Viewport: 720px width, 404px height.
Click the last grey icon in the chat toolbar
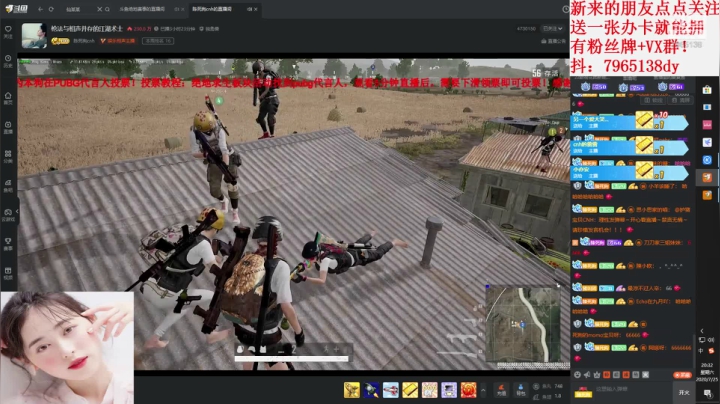pos(645,375)
